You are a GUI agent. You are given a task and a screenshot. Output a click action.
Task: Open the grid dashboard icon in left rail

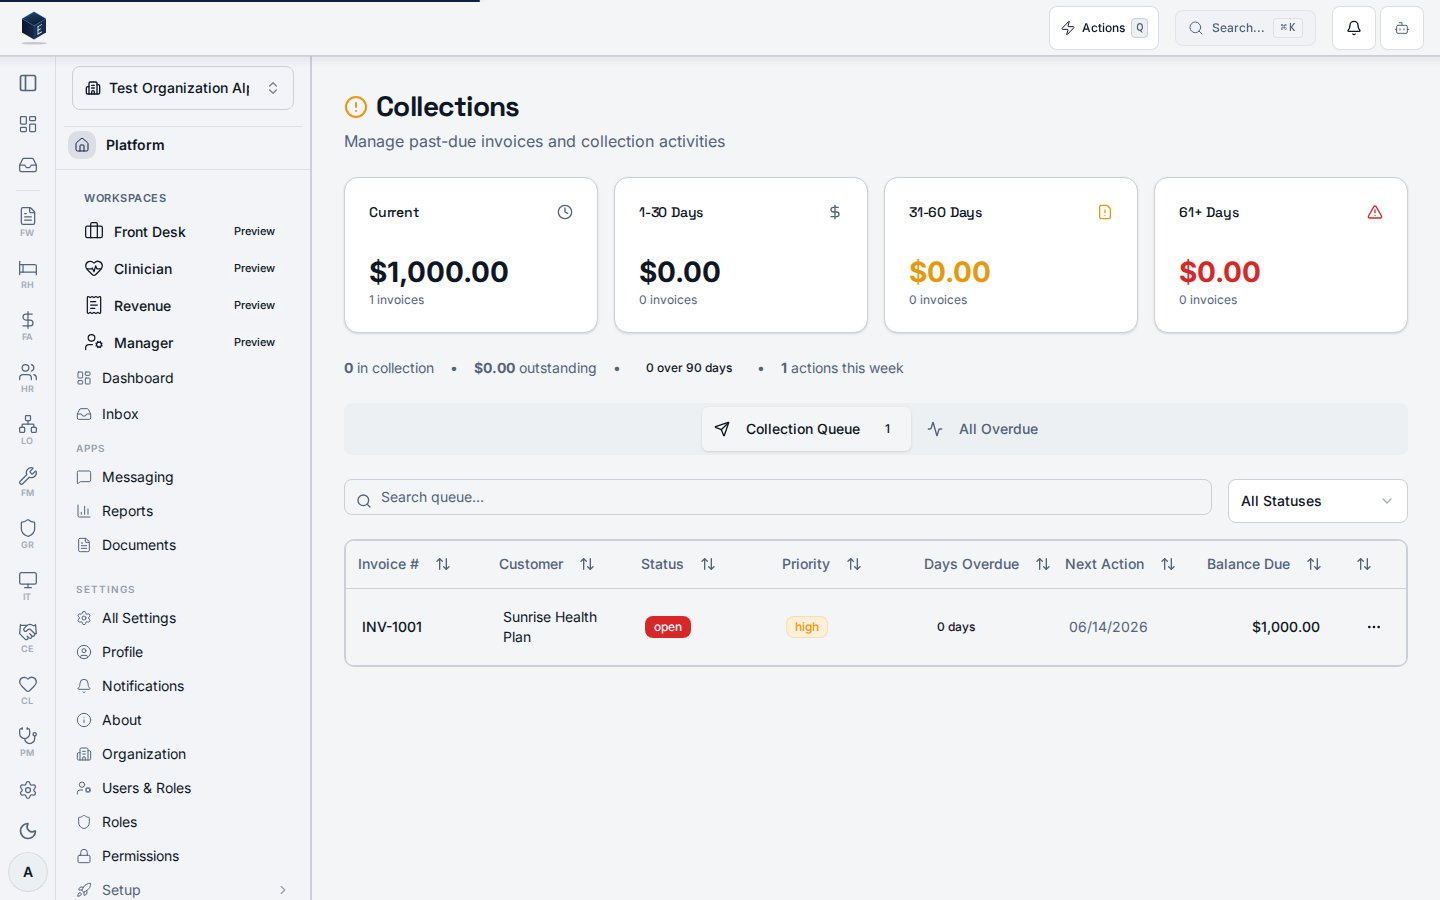[x=28, y=124]
